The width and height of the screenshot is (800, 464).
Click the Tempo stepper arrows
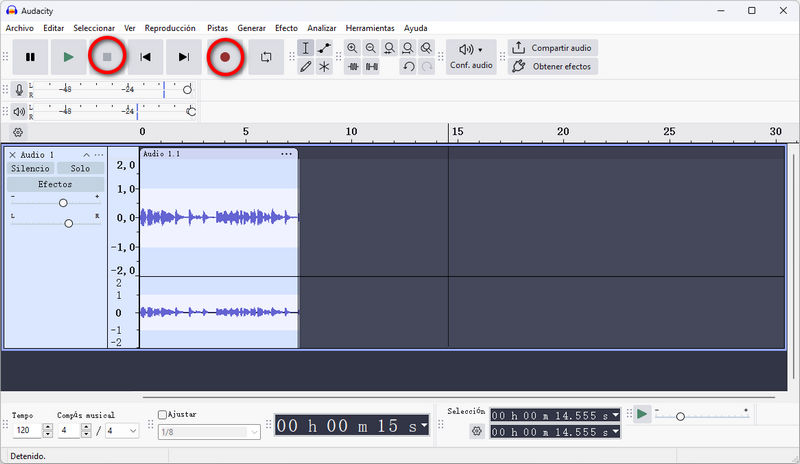click(x=47, y=430)
